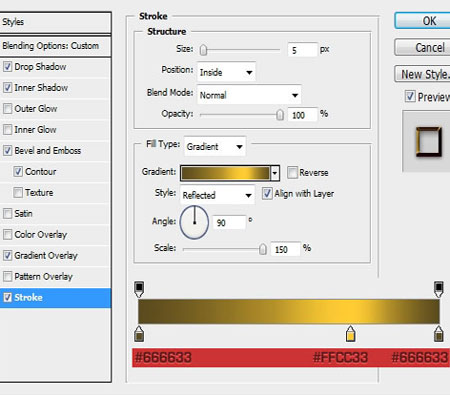Toggle the Preview checkbox
The height and width of the screenshot is (395, 450).
pos(410,97)
